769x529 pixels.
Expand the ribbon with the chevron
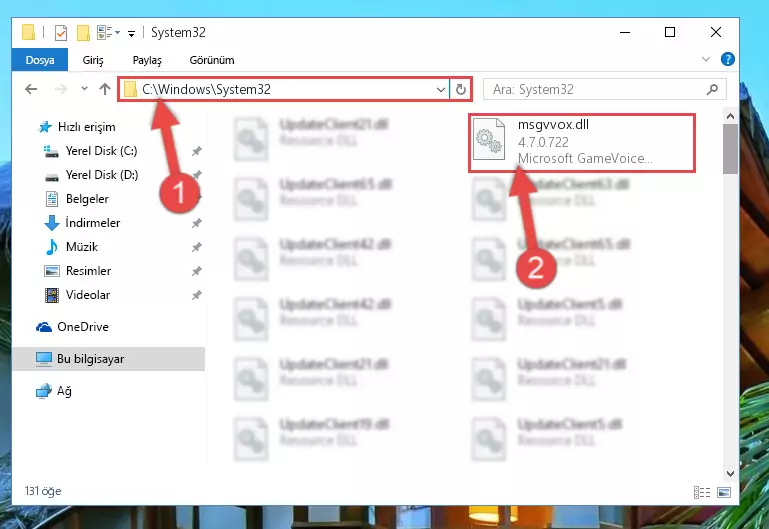[706, 59]
